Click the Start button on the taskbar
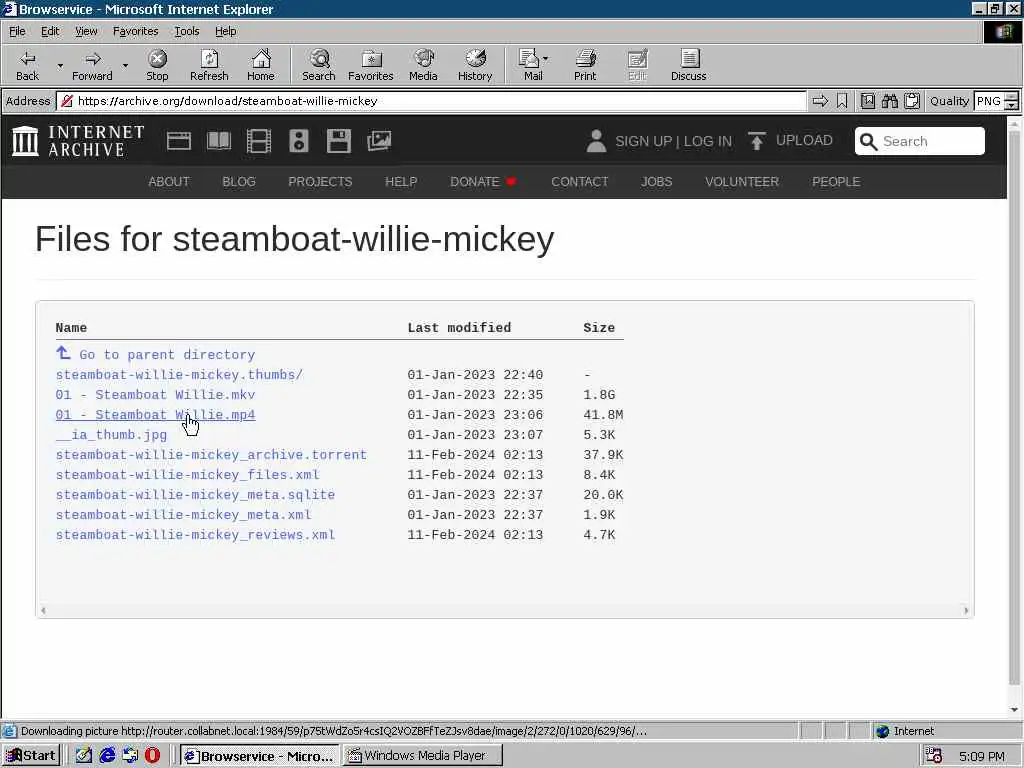Viewport: 1024px width, 768px height. pyautogui.click(x=31, y=756)
